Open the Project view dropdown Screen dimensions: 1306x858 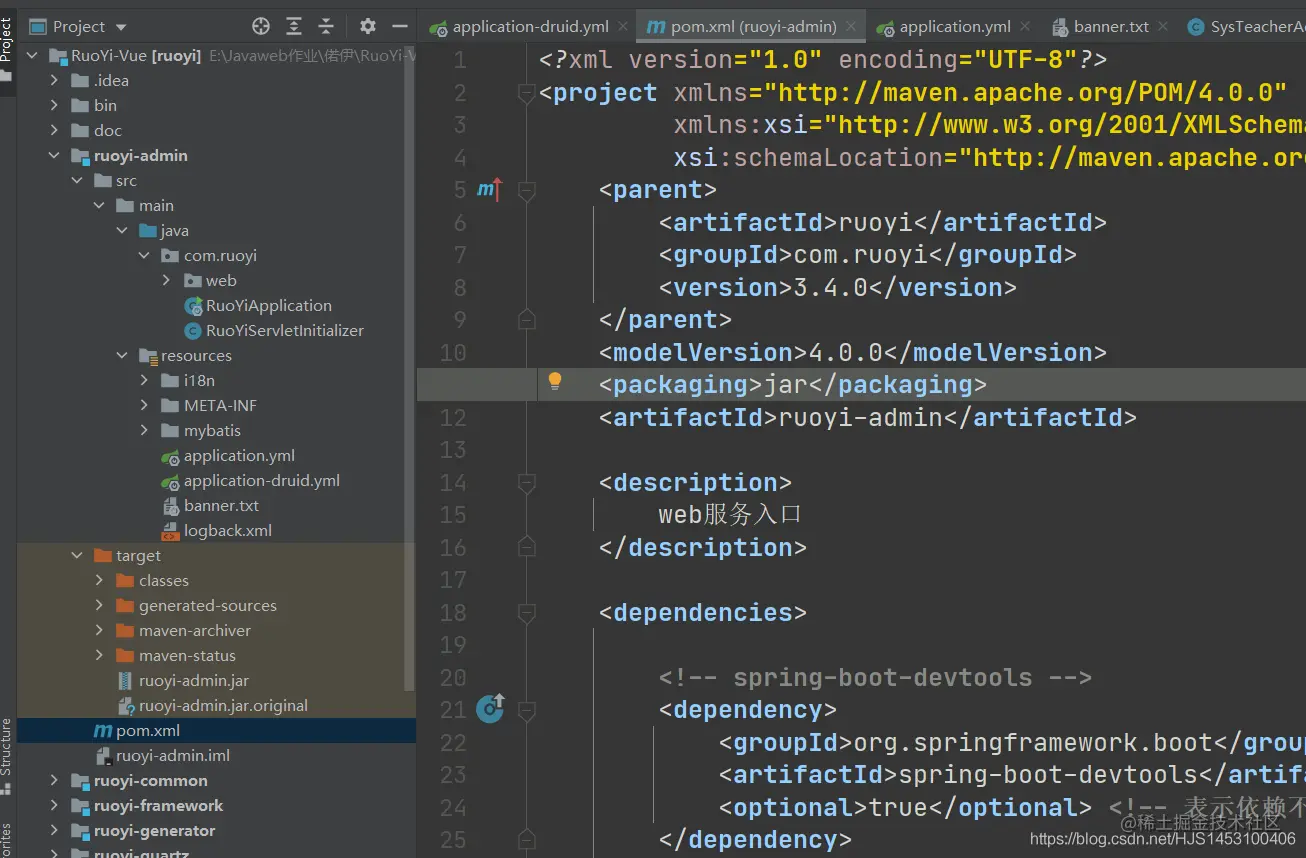pos(78,27)
